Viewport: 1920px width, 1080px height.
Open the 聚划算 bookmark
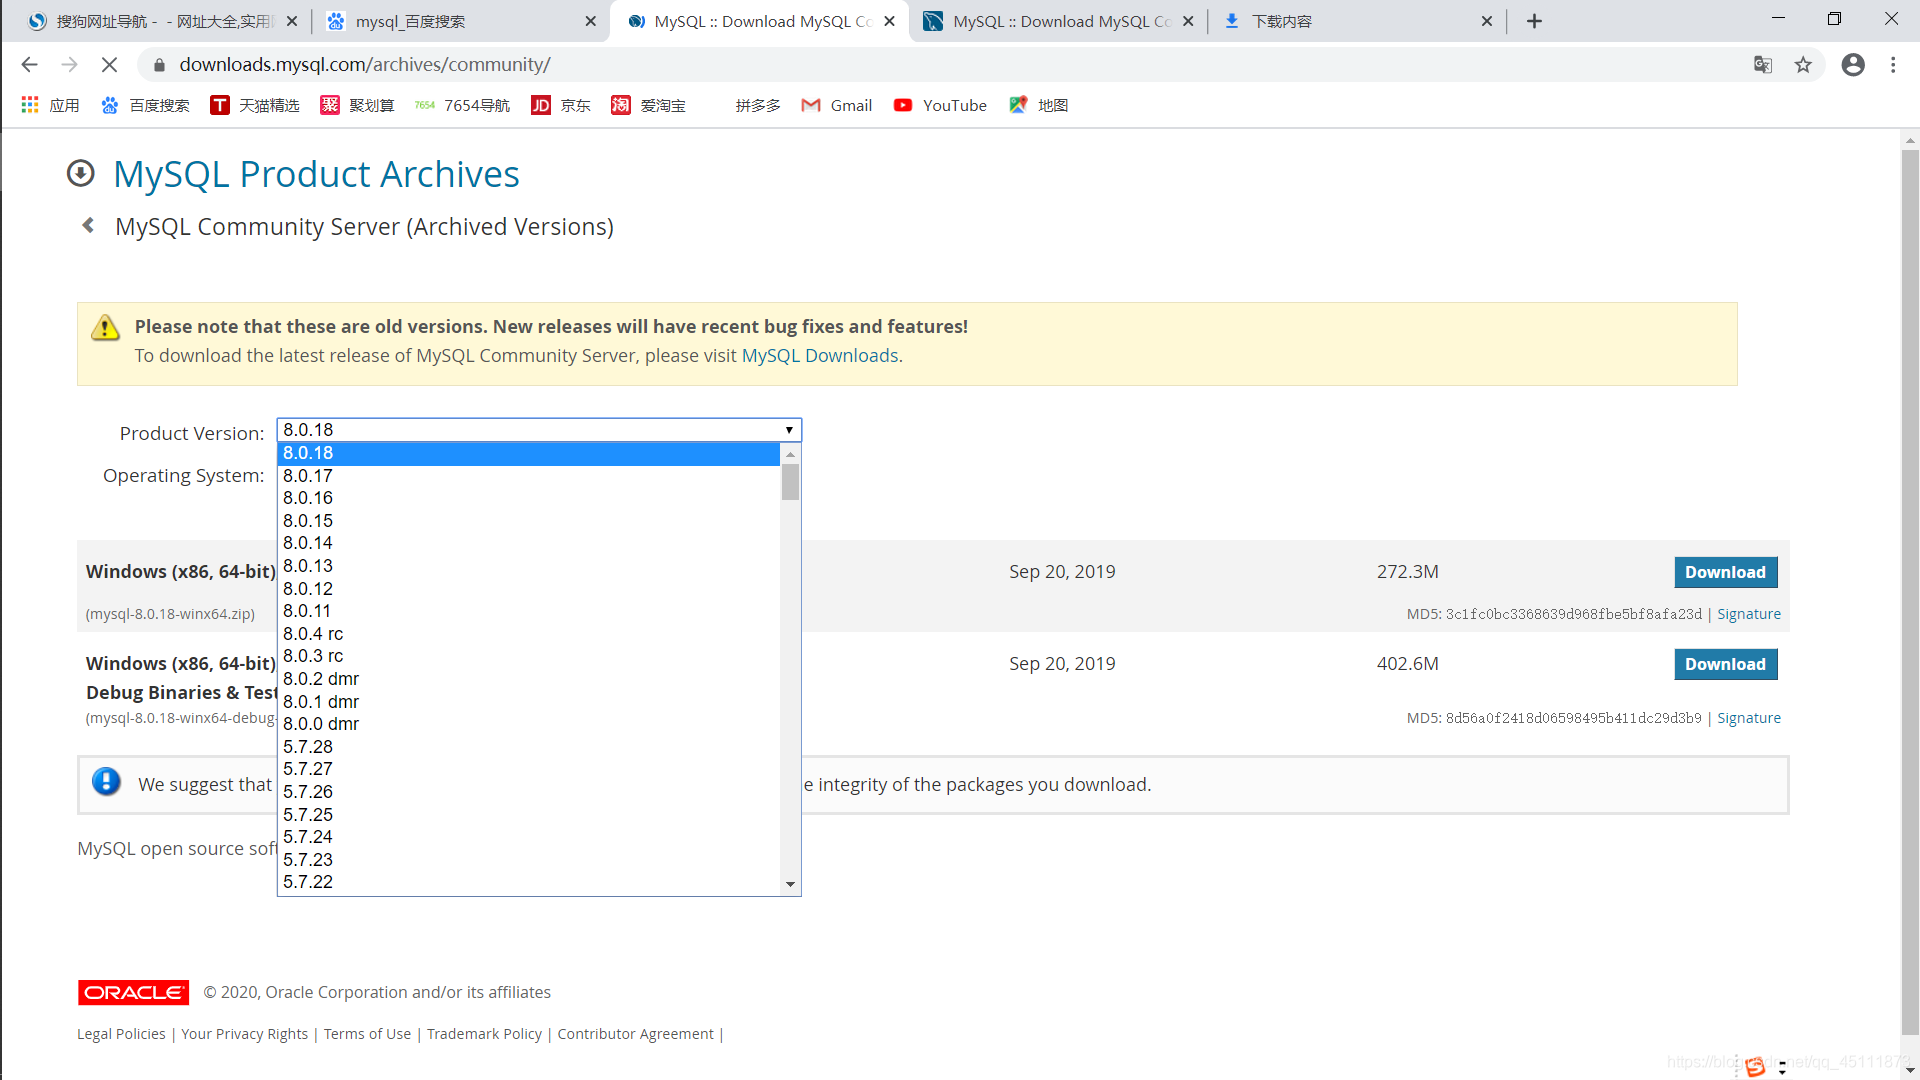(x=357, y=105)
